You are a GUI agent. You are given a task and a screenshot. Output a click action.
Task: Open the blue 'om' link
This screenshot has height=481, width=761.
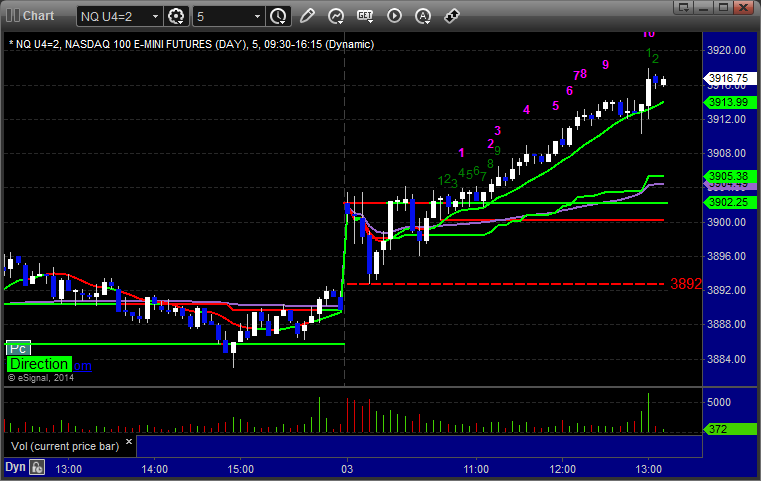pyautogui.click(x=82, y=365)
